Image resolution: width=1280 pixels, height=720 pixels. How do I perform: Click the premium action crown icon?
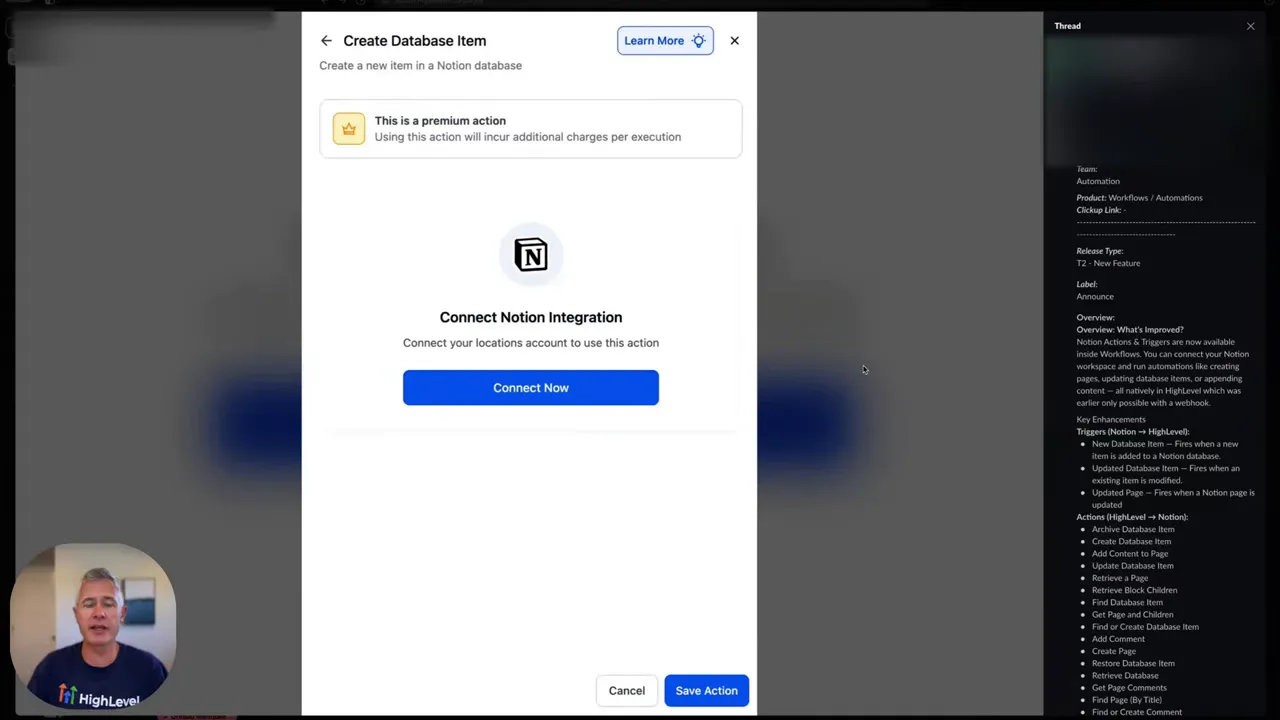point(348,128)
